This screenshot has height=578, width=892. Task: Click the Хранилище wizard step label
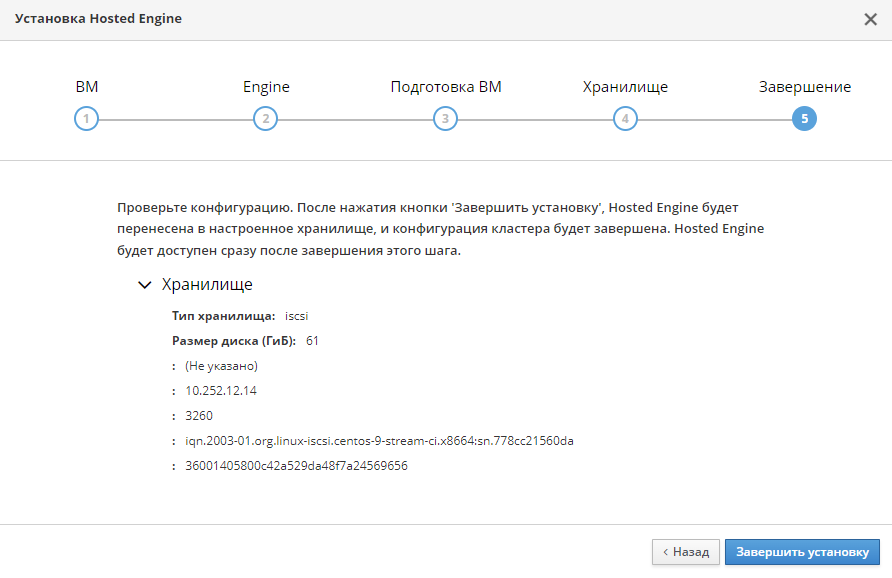click(x=625, y=87)
